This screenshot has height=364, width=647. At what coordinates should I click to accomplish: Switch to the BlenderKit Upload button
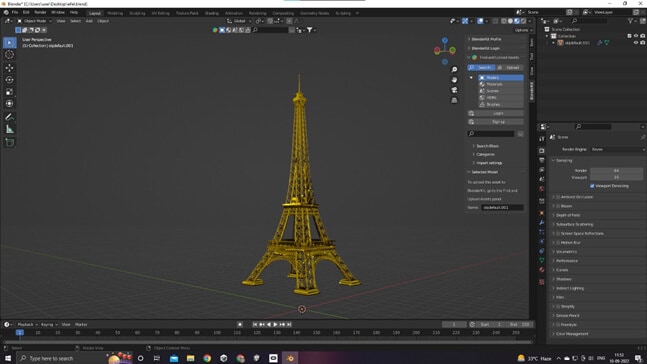coord(510,68)
